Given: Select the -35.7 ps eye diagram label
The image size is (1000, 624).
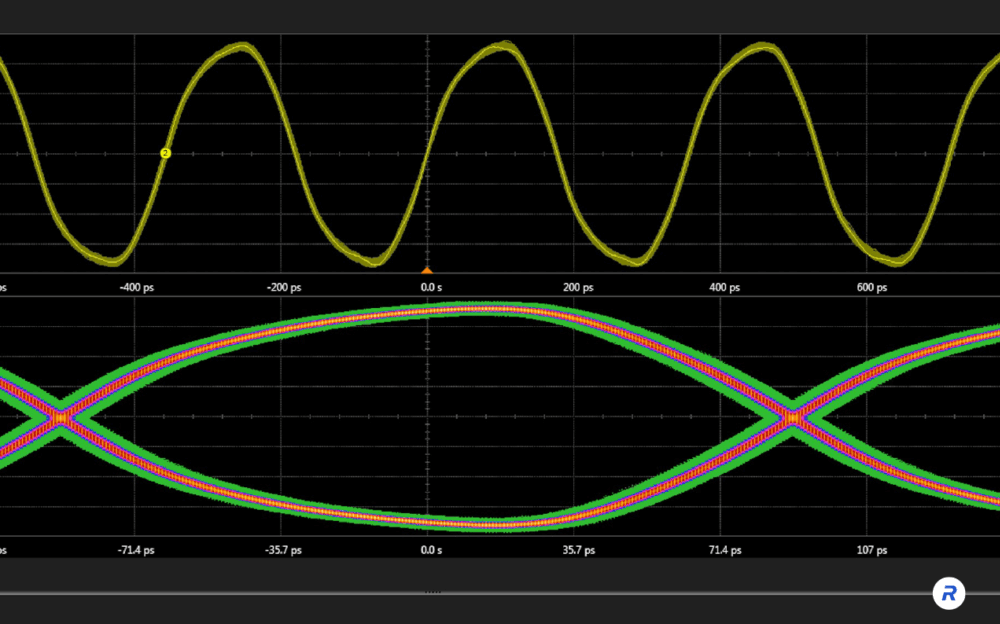Looking at the screenshot, I should tap(282, 550).
